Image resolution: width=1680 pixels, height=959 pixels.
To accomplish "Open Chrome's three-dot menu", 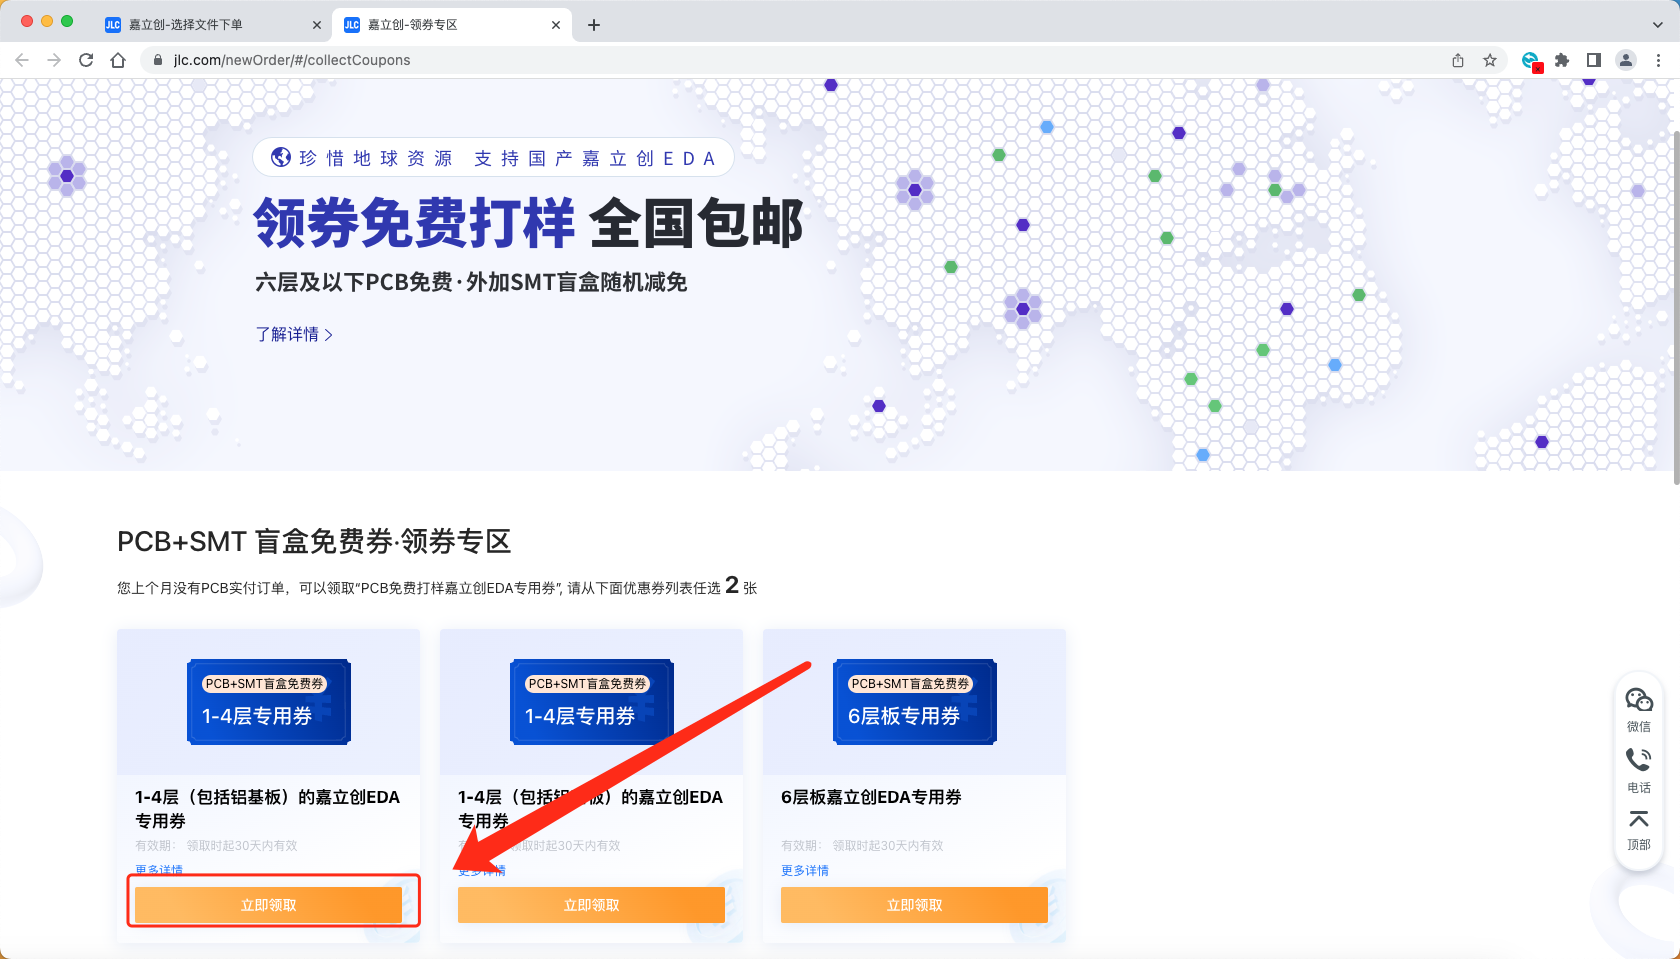I will click(x=1658, y=60).
